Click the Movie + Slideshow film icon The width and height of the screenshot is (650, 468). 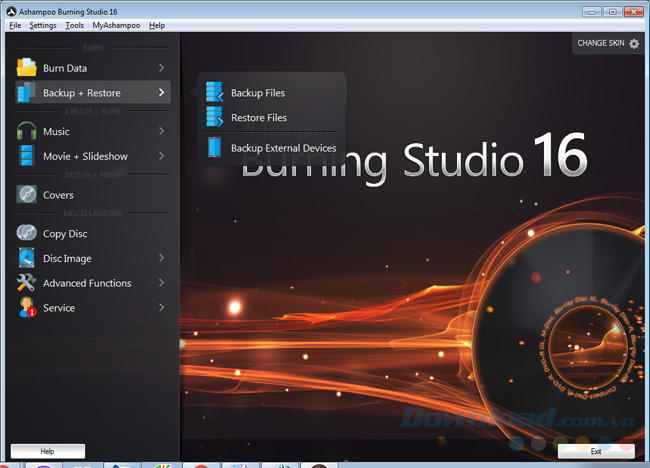click(26, 156)
